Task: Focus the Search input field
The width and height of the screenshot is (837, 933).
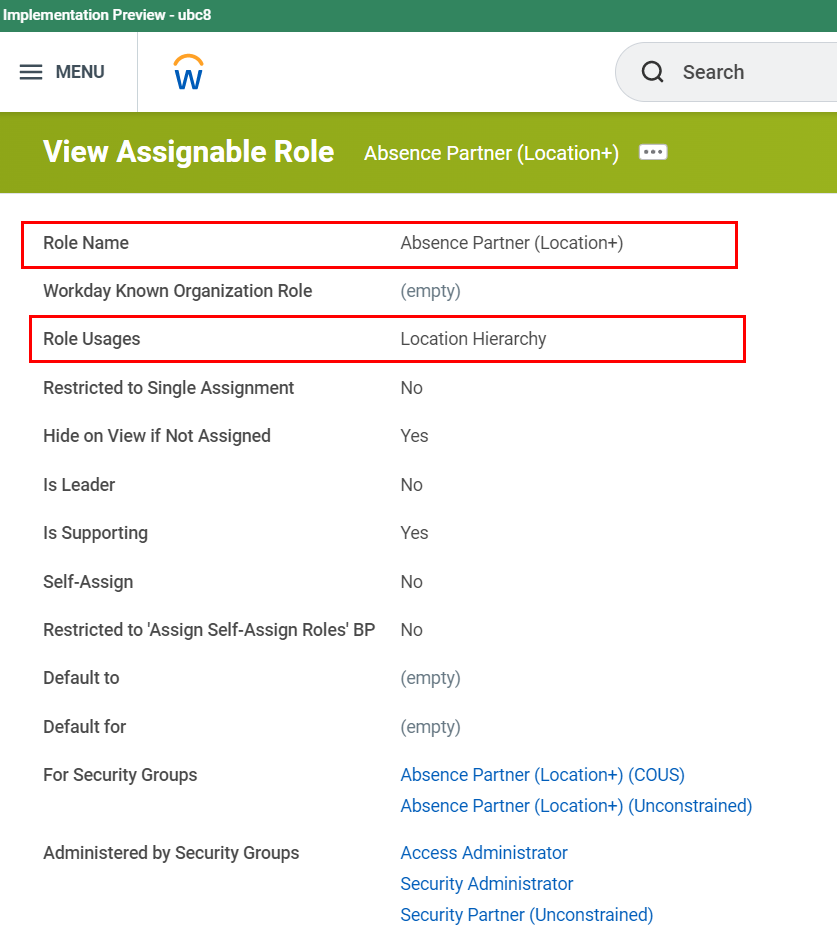Action: click(x=750, y=72)
